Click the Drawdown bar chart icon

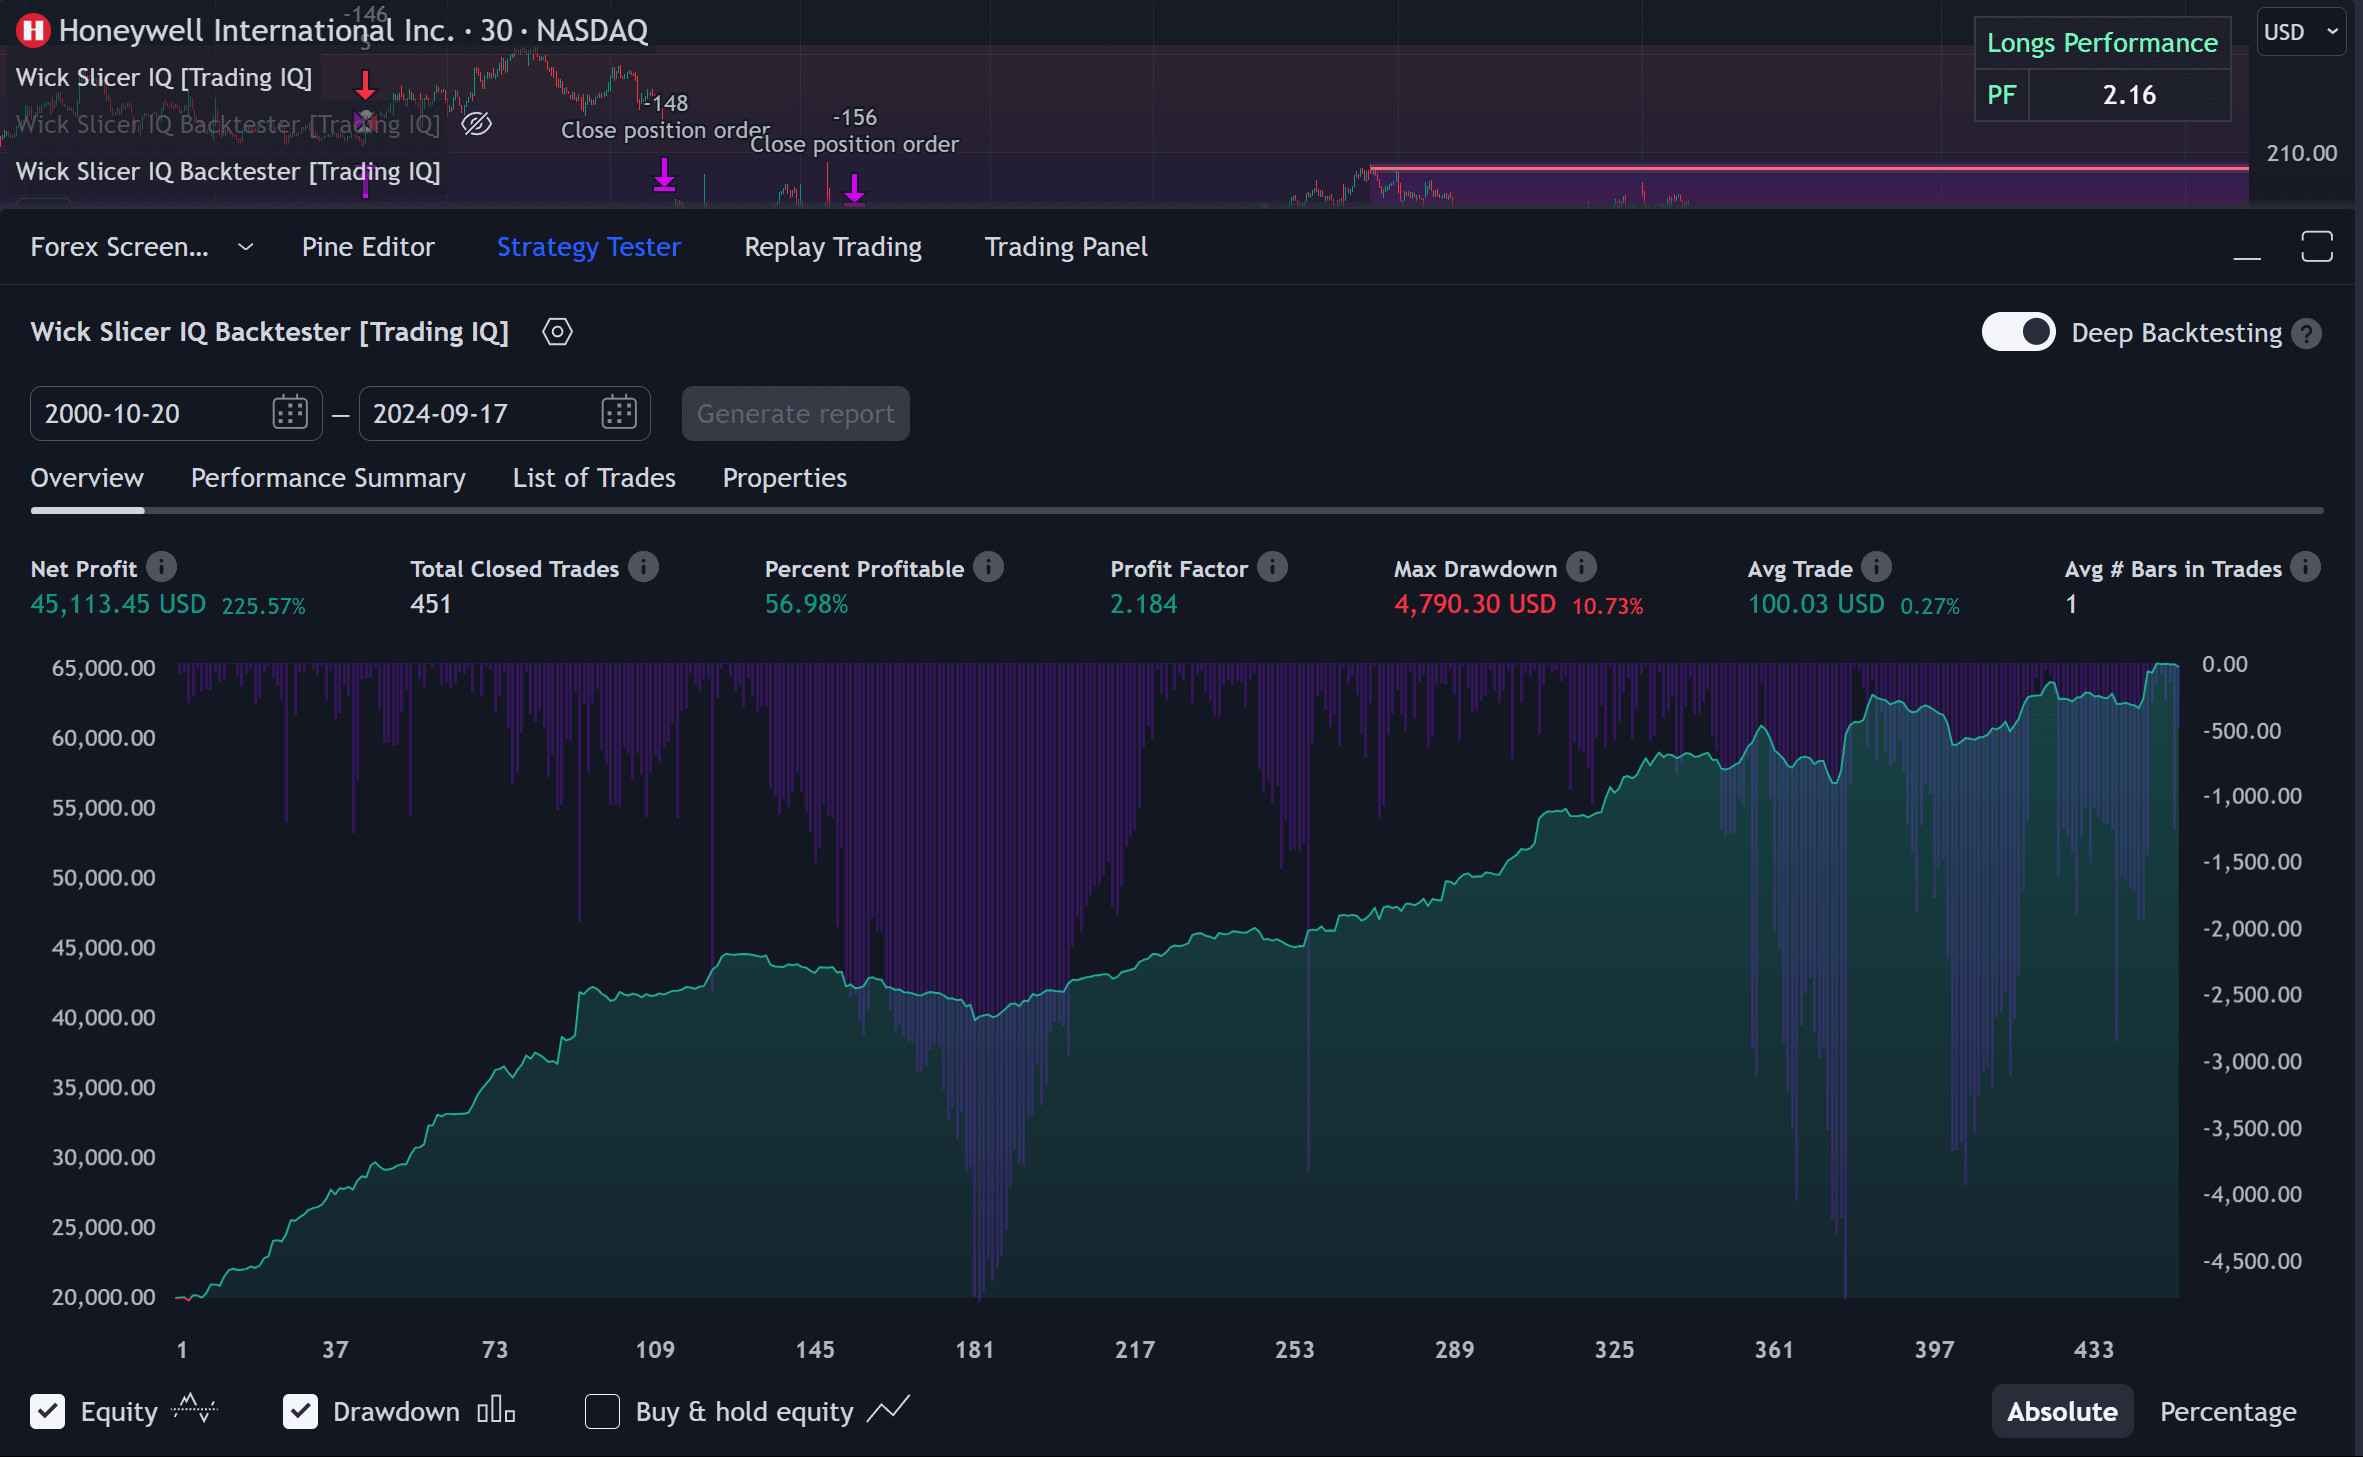pyautogui.click(x=496, y=1410)
